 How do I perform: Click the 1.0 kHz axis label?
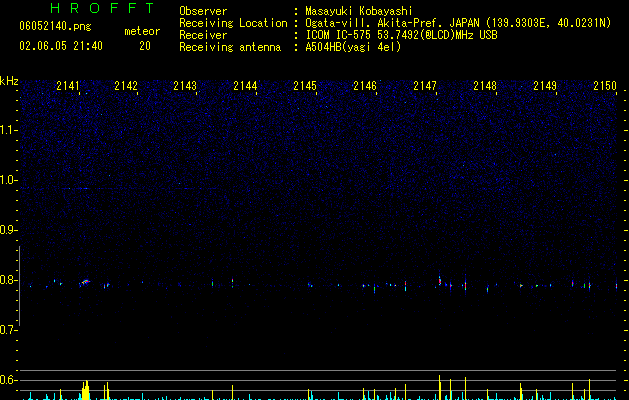(9, 180)
